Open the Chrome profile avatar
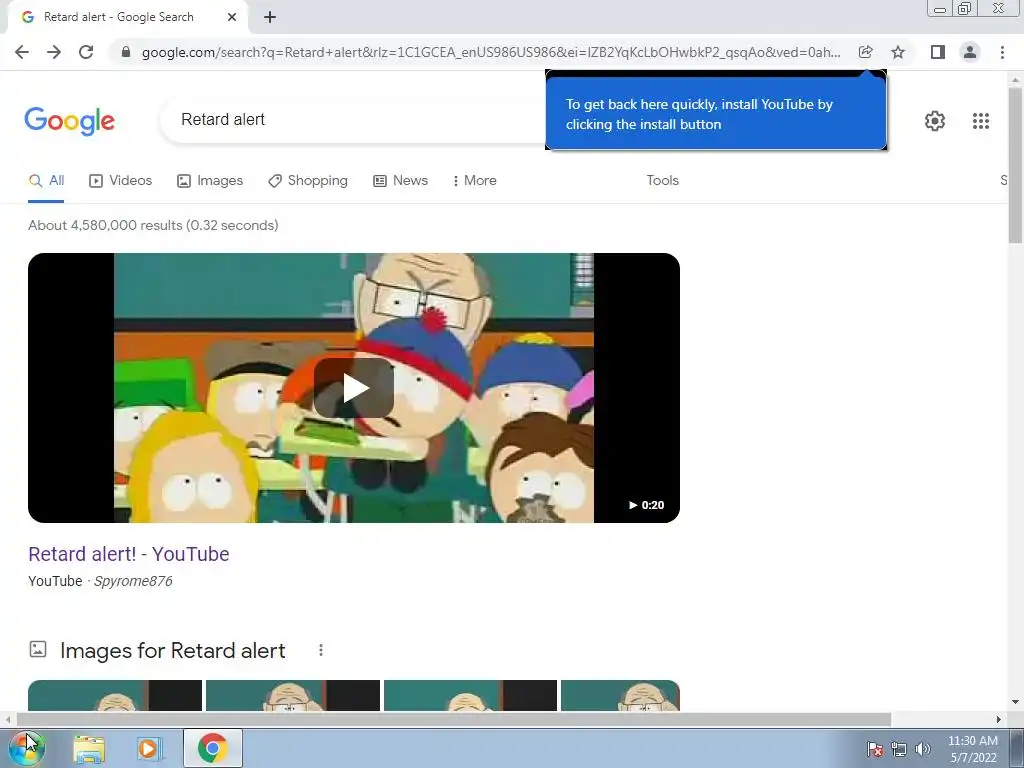This screenshot has width=1024, height=768. (x=970, y=52)
